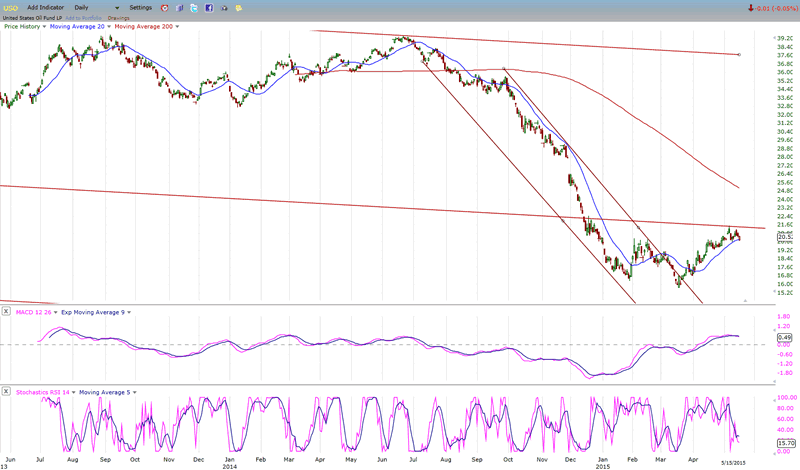
Task: Click the red target share icon
Action: point(165,7)
